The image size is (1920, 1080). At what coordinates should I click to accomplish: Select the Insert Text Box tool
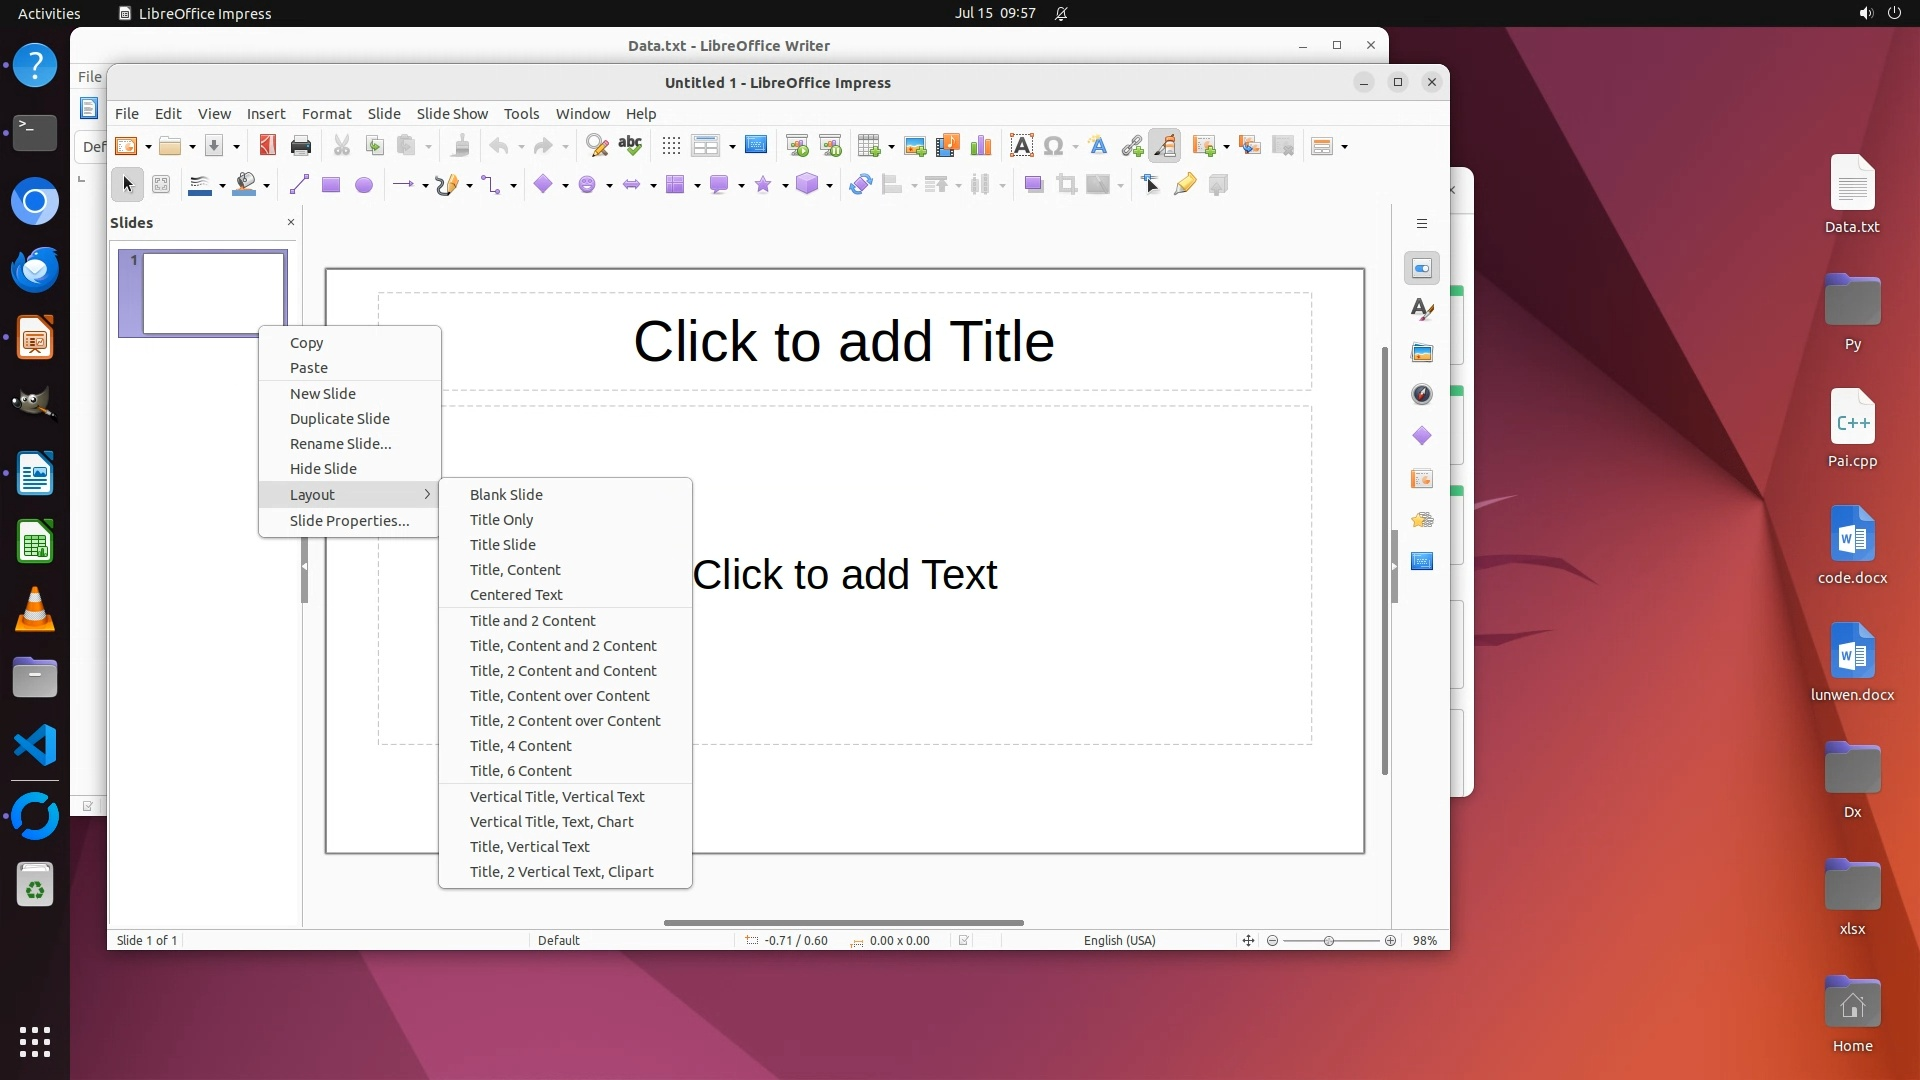[x=1021, y=146]
